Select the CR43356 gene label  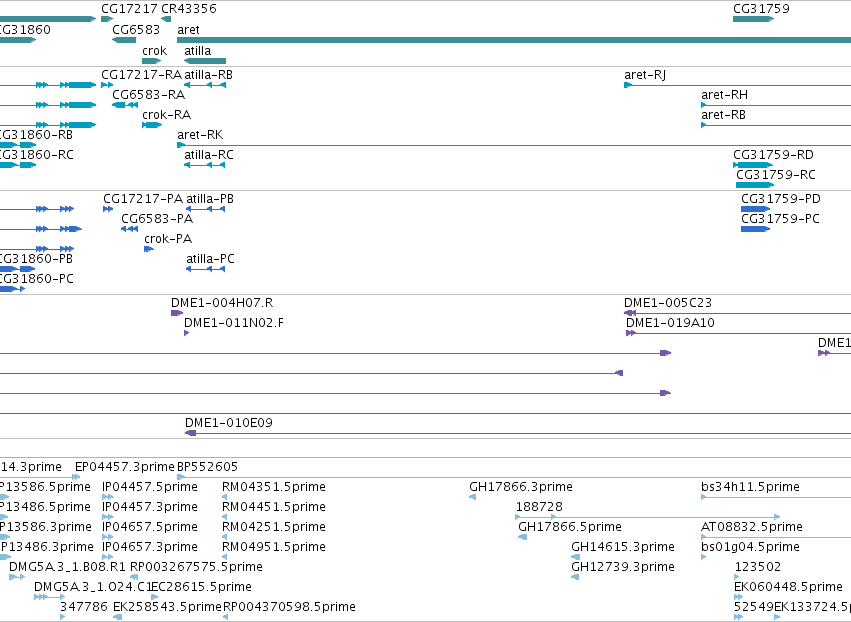pyautogui.click(x=189, y=9)
